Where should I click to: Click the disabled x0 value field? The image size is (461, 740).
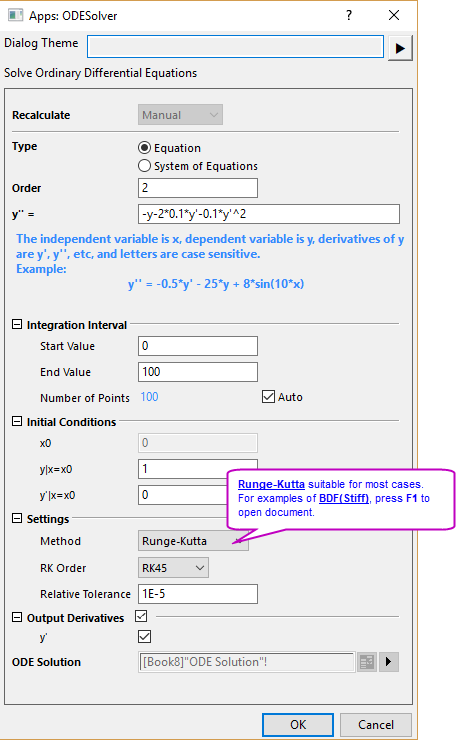pos(198,443)
